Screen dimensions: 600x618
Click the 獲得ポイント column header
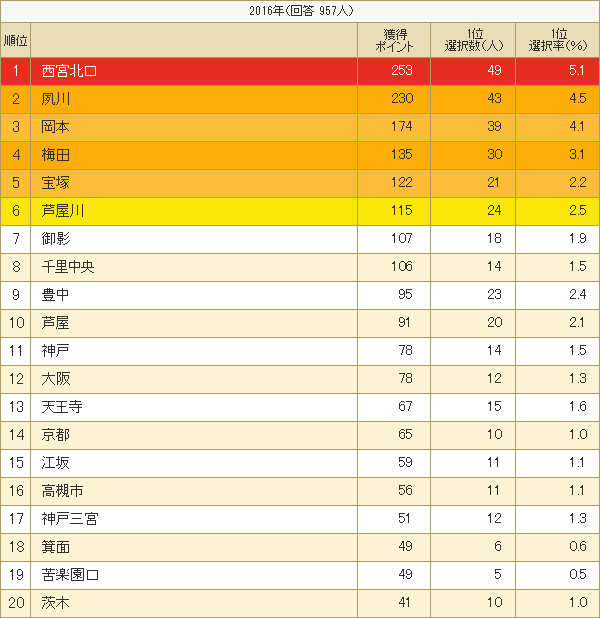click(x=394, y=40)
